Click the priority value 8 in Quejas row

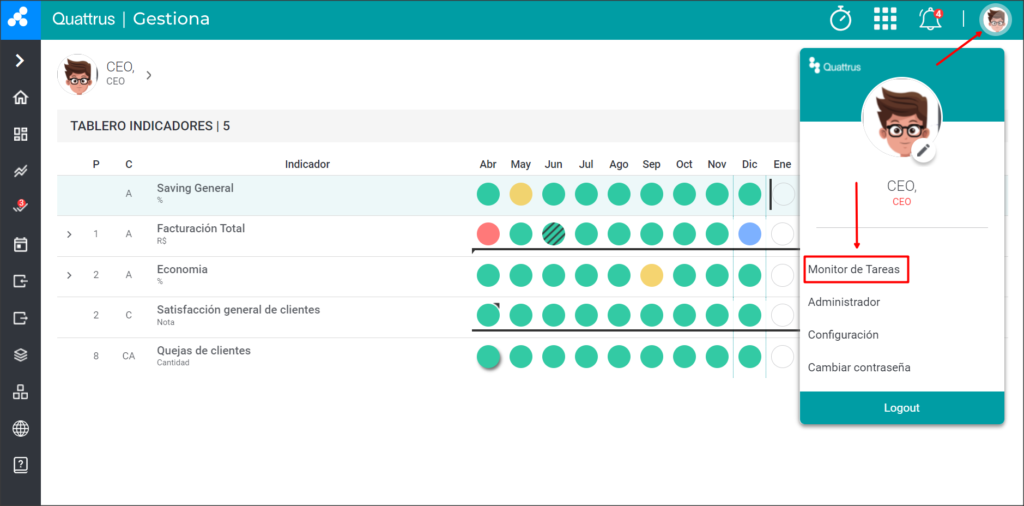pos(96,356)
